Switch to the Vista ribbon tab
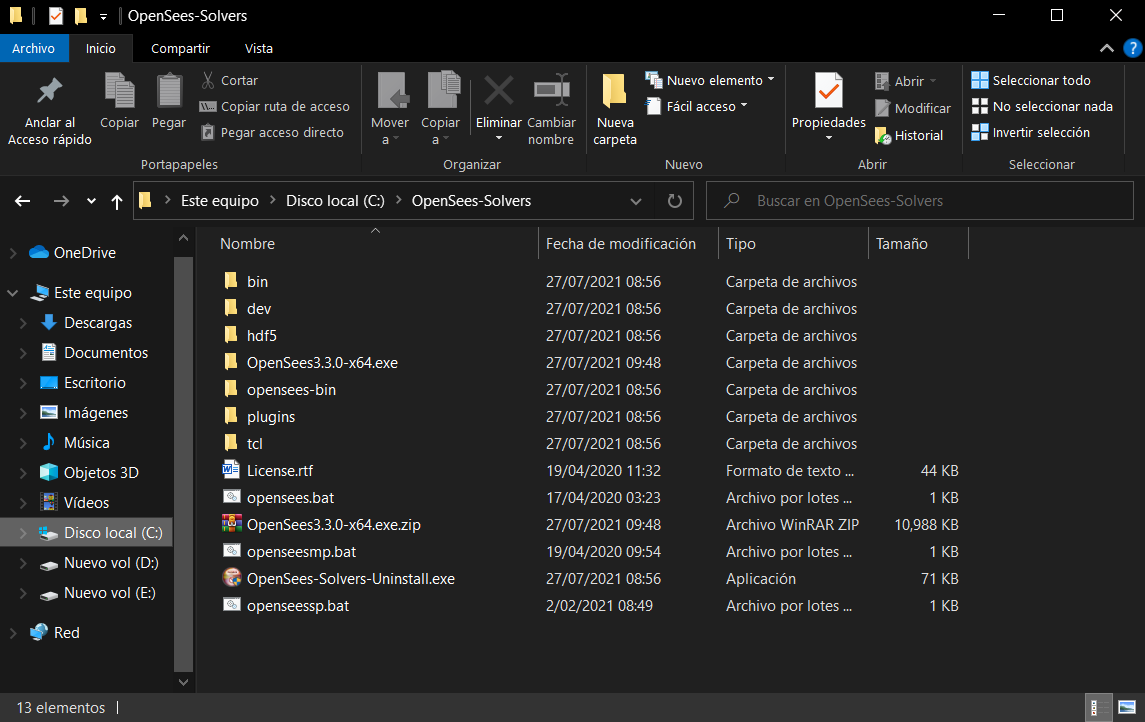The height and width of the screenshot is (722, 1145). click(259, 48)
